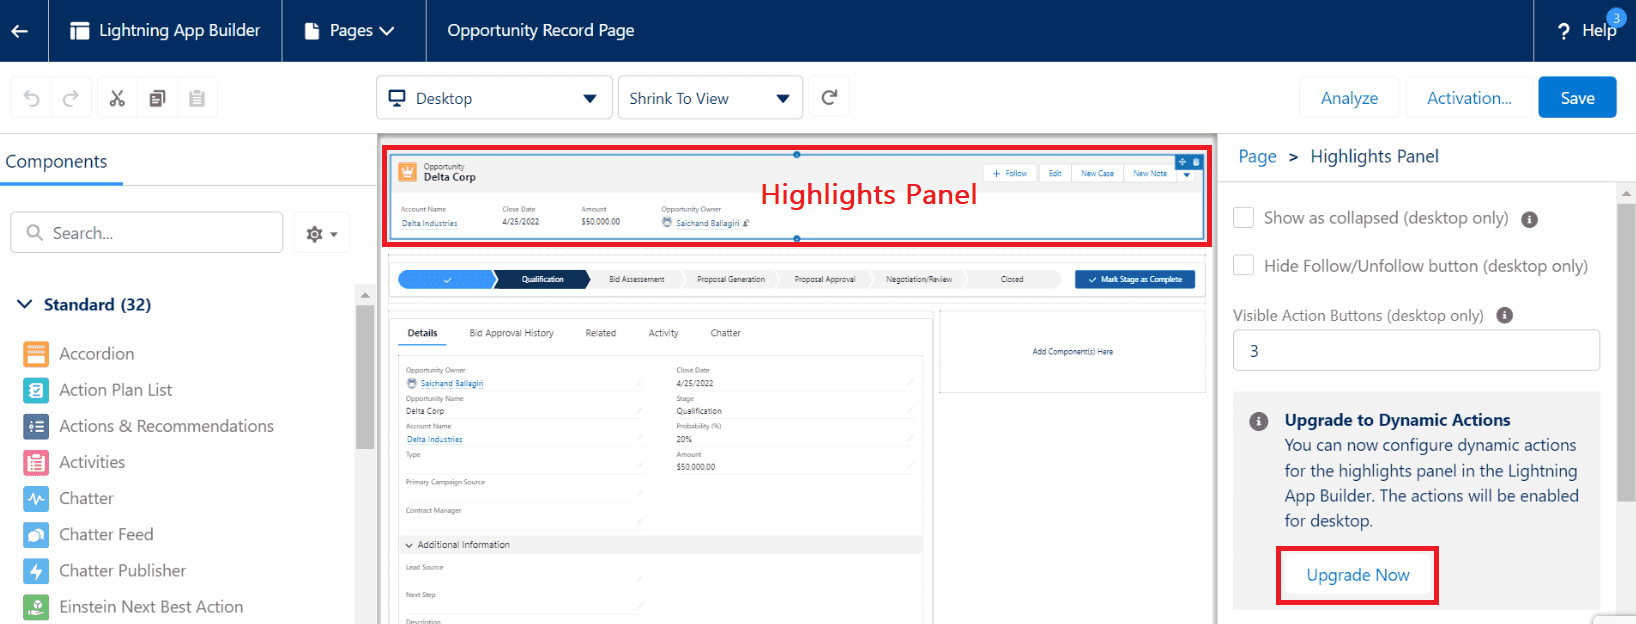1636x624 pixels.
Task: Click the Chatter component icon
Action: [x=36, y=498]
